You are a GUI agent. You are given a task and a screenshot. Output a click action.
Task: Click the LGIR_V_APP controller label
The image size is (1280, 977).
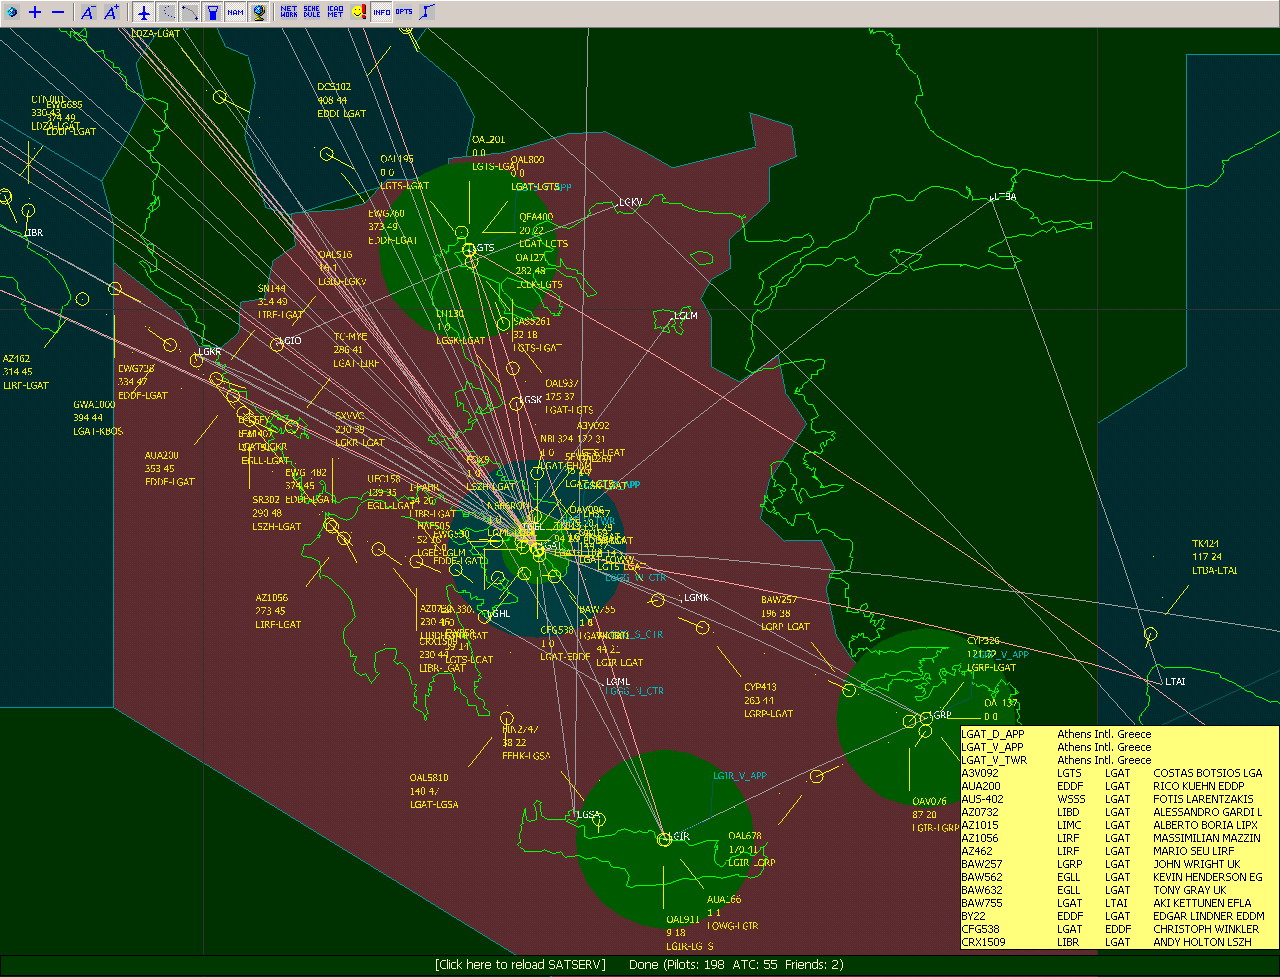click(739, 775)
